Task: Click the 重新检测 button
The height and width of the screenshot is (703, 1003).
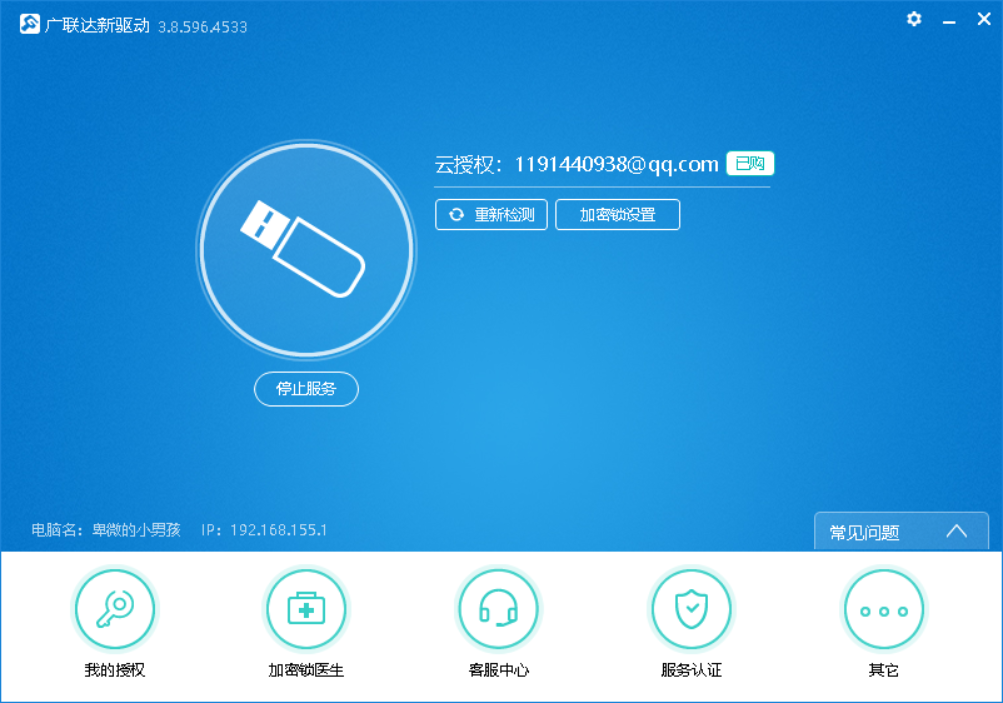Action: point(491,215)
